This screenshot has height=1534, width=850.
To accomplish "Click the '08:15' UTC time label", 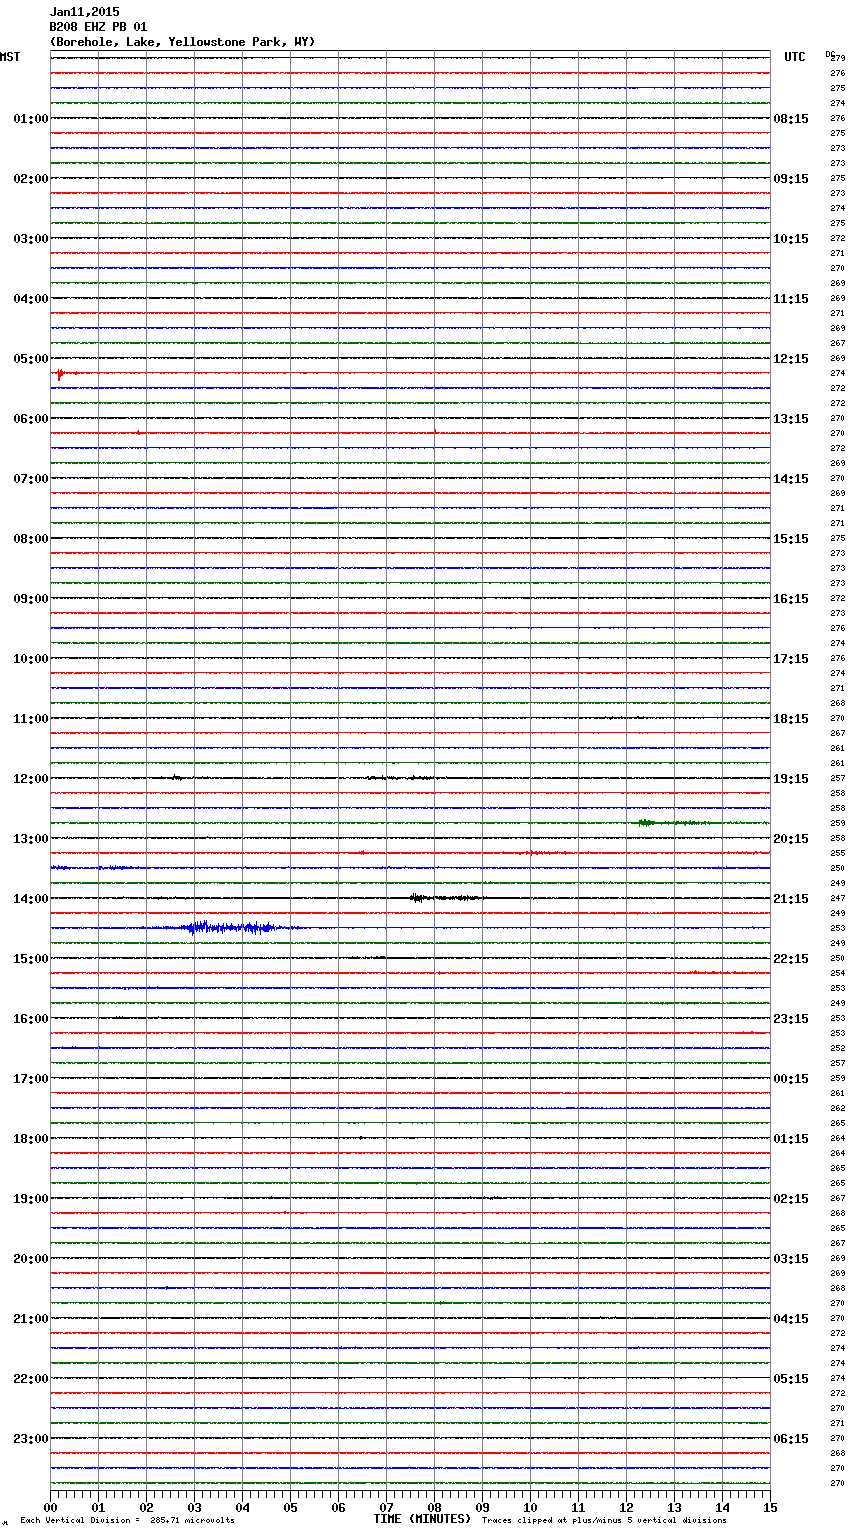I will (791, 119).
